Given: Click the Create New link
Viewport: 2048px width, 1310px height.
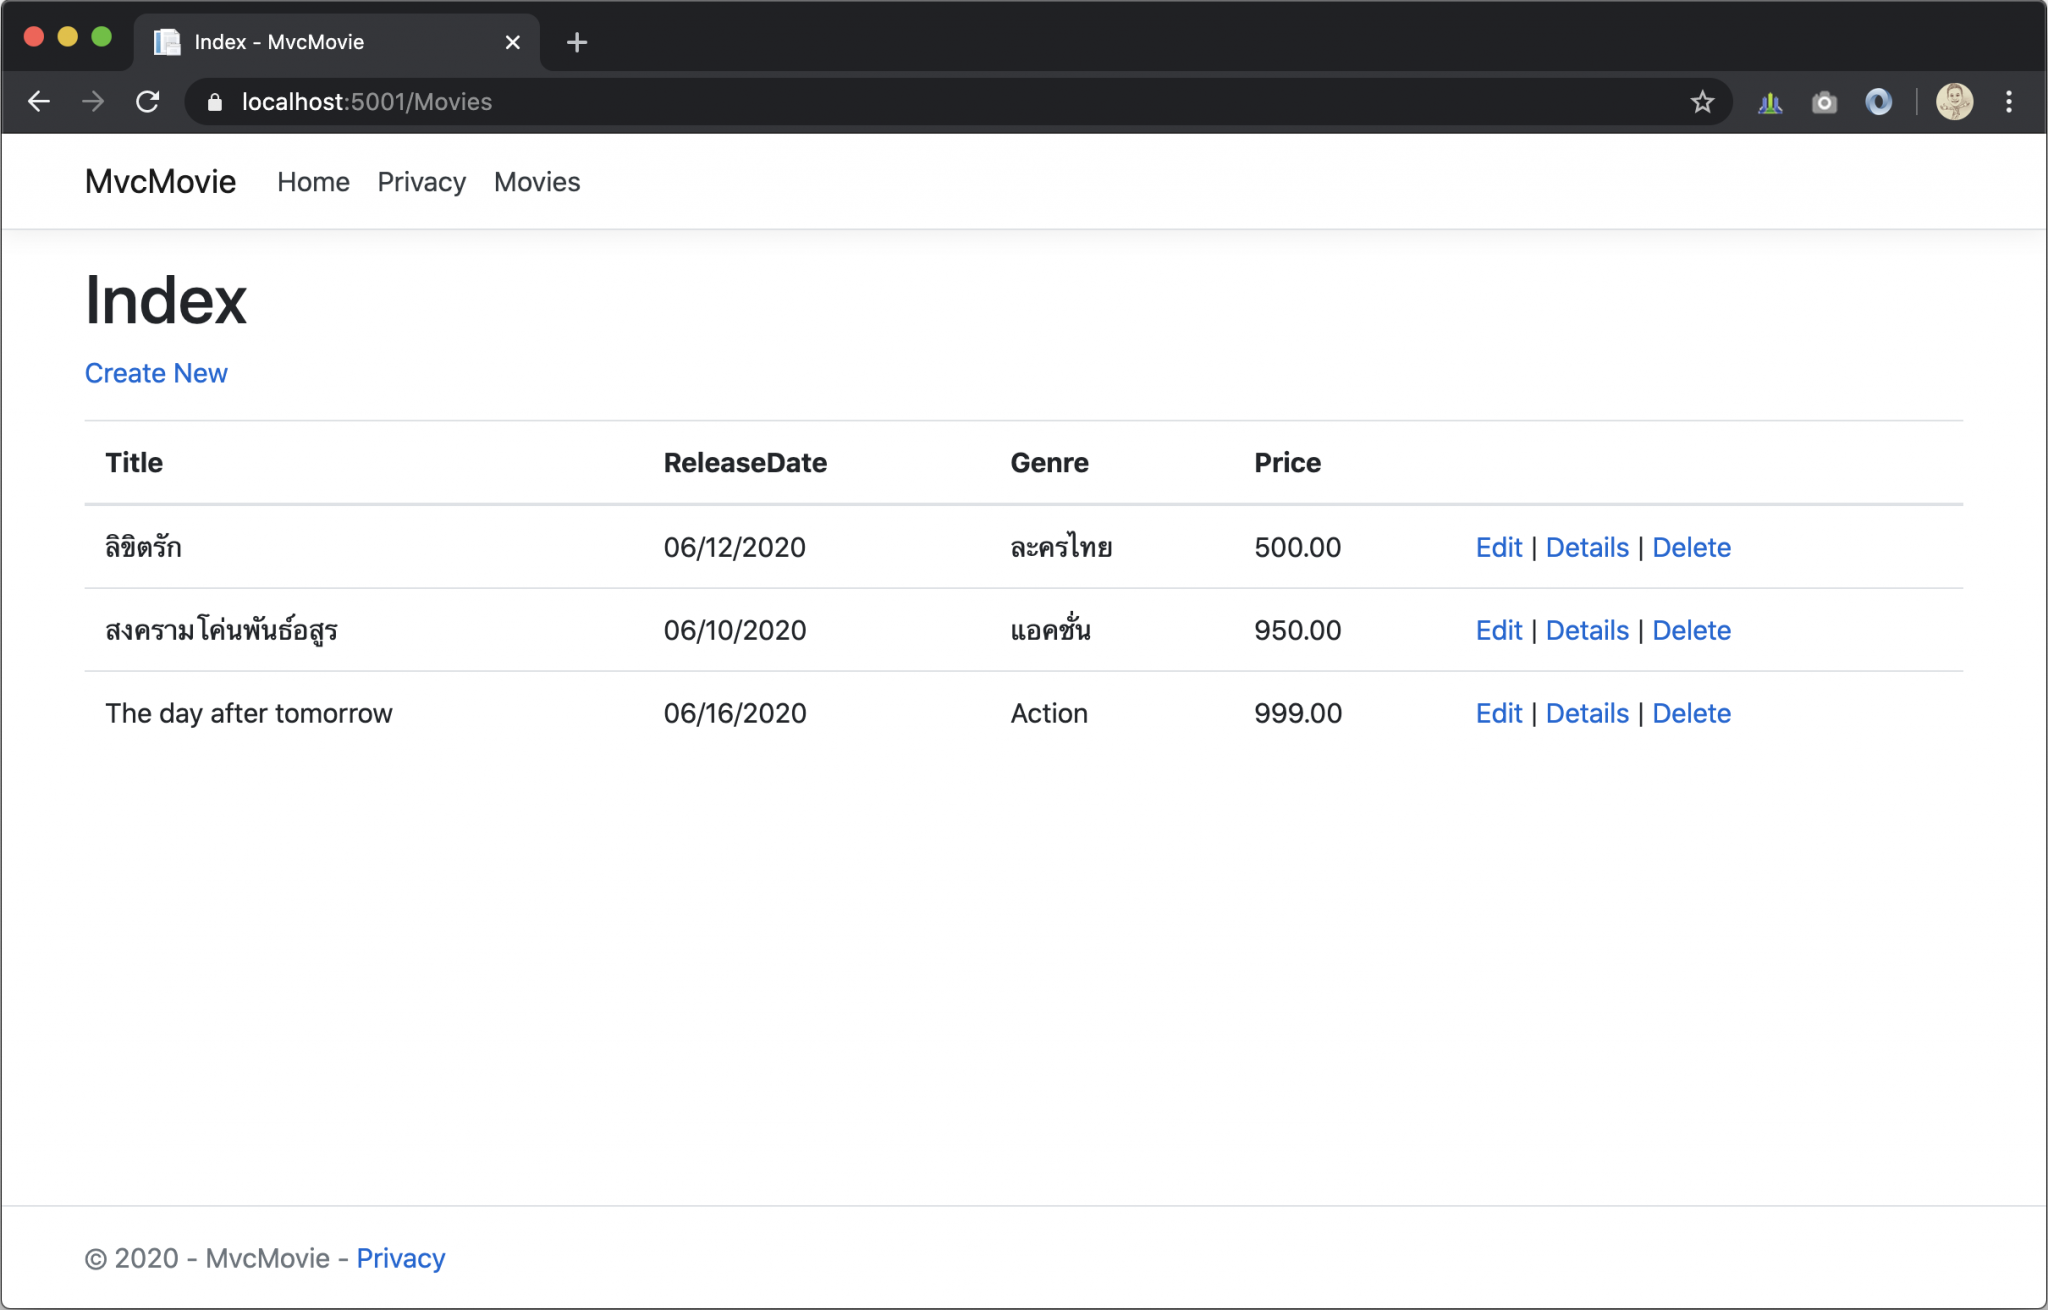Looking at the screenshot, I should 156,372.
